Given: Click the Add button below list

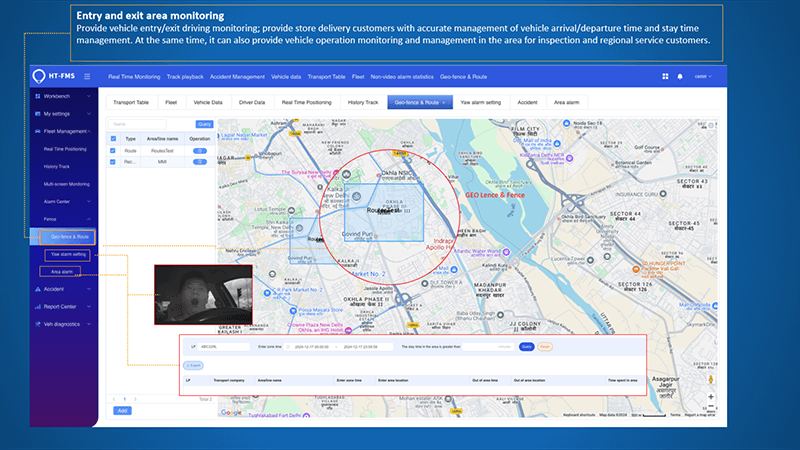Looking at the screenshot, I should click(122, 411).
